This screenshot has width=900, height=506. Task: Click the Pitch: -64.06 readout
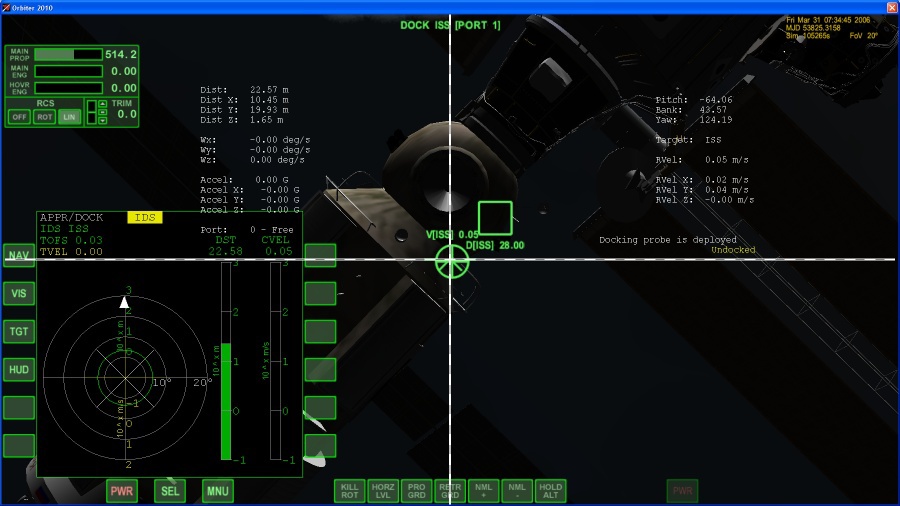coord(694,100)
